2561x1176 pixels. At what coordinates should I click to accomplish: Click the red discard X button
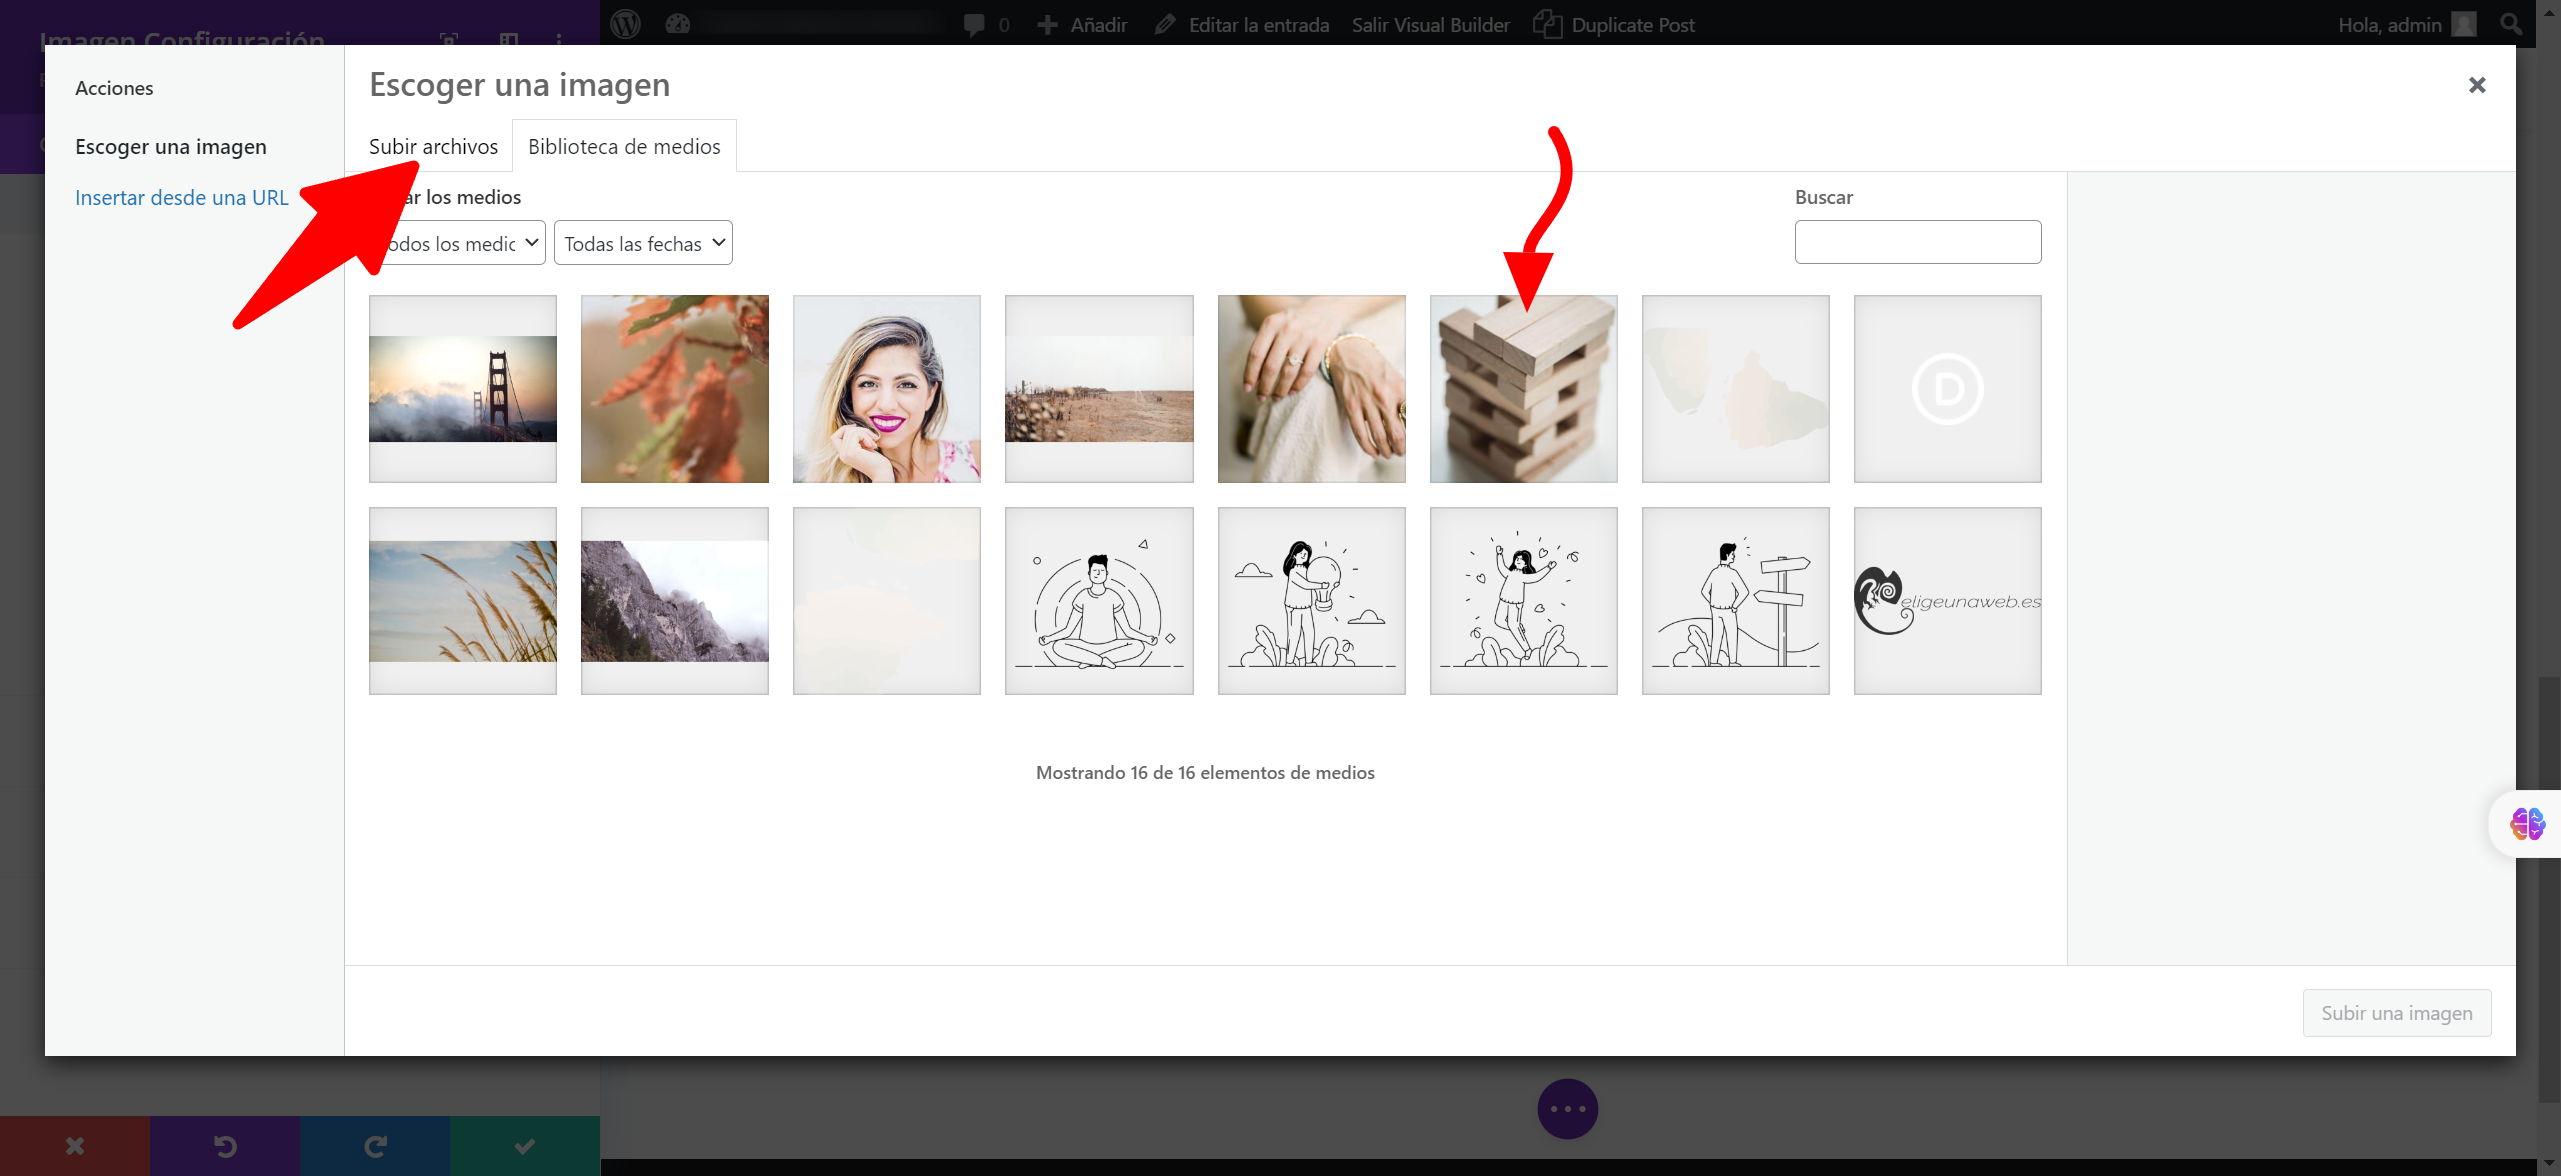pyautogui.click(x=75, y=1146)
